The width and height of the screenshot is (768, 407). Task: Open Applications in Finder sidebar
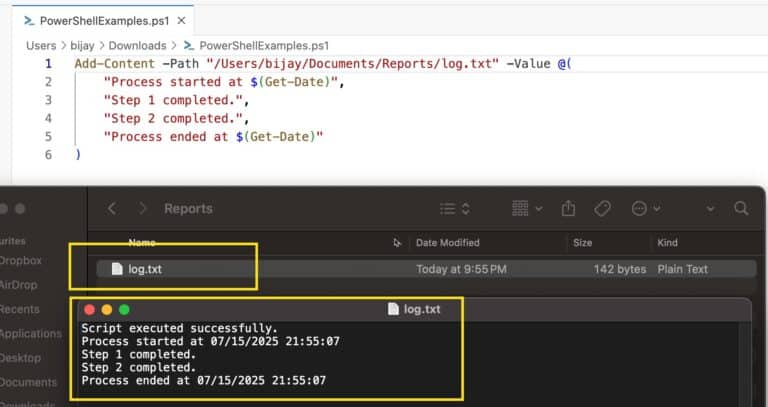pyautogui.click(x=31, y=334)
